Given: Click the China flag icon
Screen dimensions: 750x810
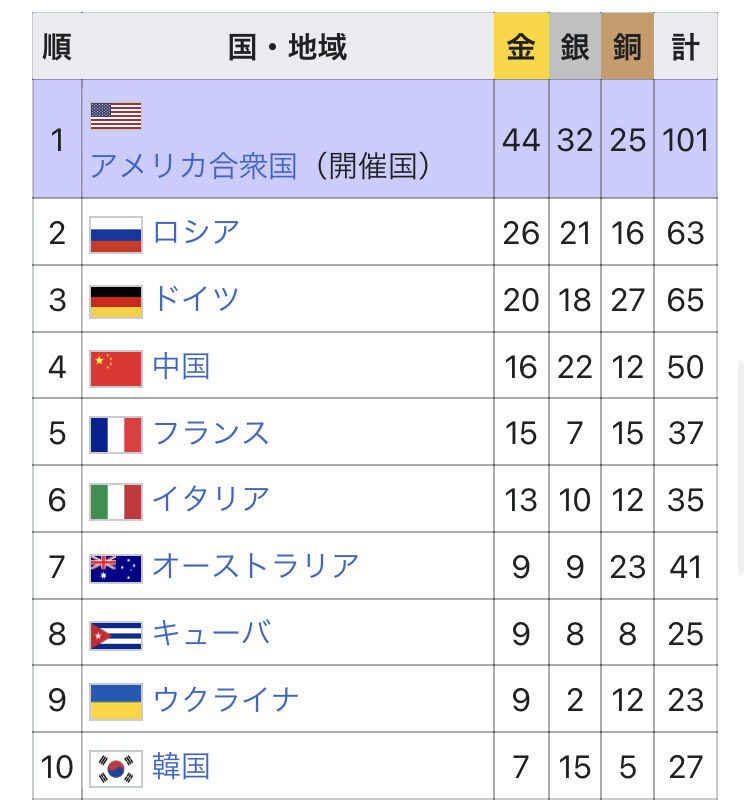Looking at the screenshot, I should (116, 368).
